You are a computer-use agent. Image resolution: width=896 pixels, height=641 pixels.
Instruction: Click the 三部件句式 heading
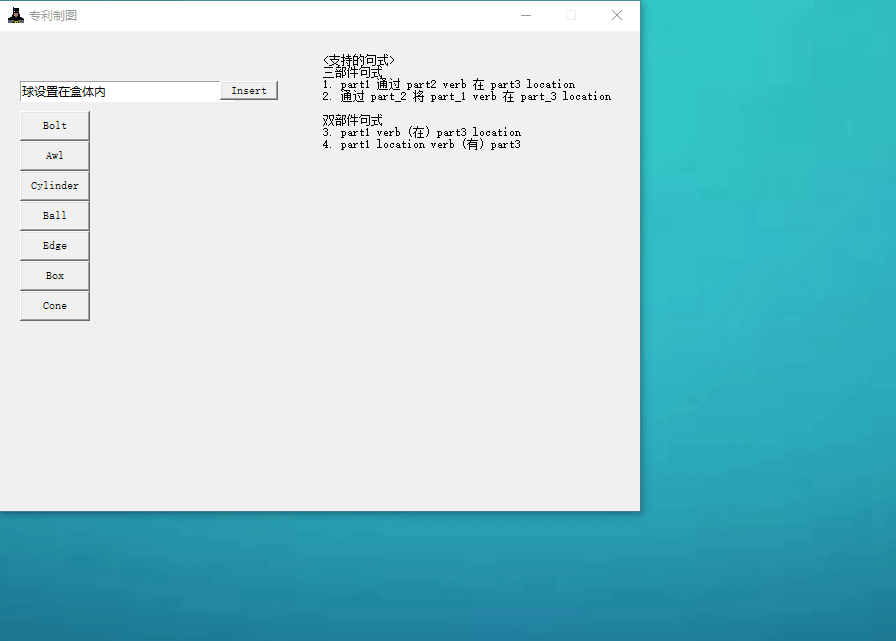point(352,73)
